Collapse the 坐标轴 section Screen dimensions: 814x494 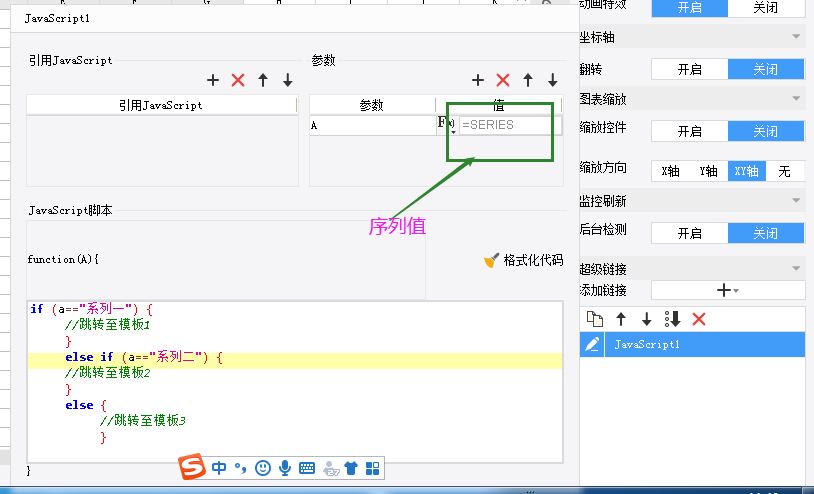[796, 37]
